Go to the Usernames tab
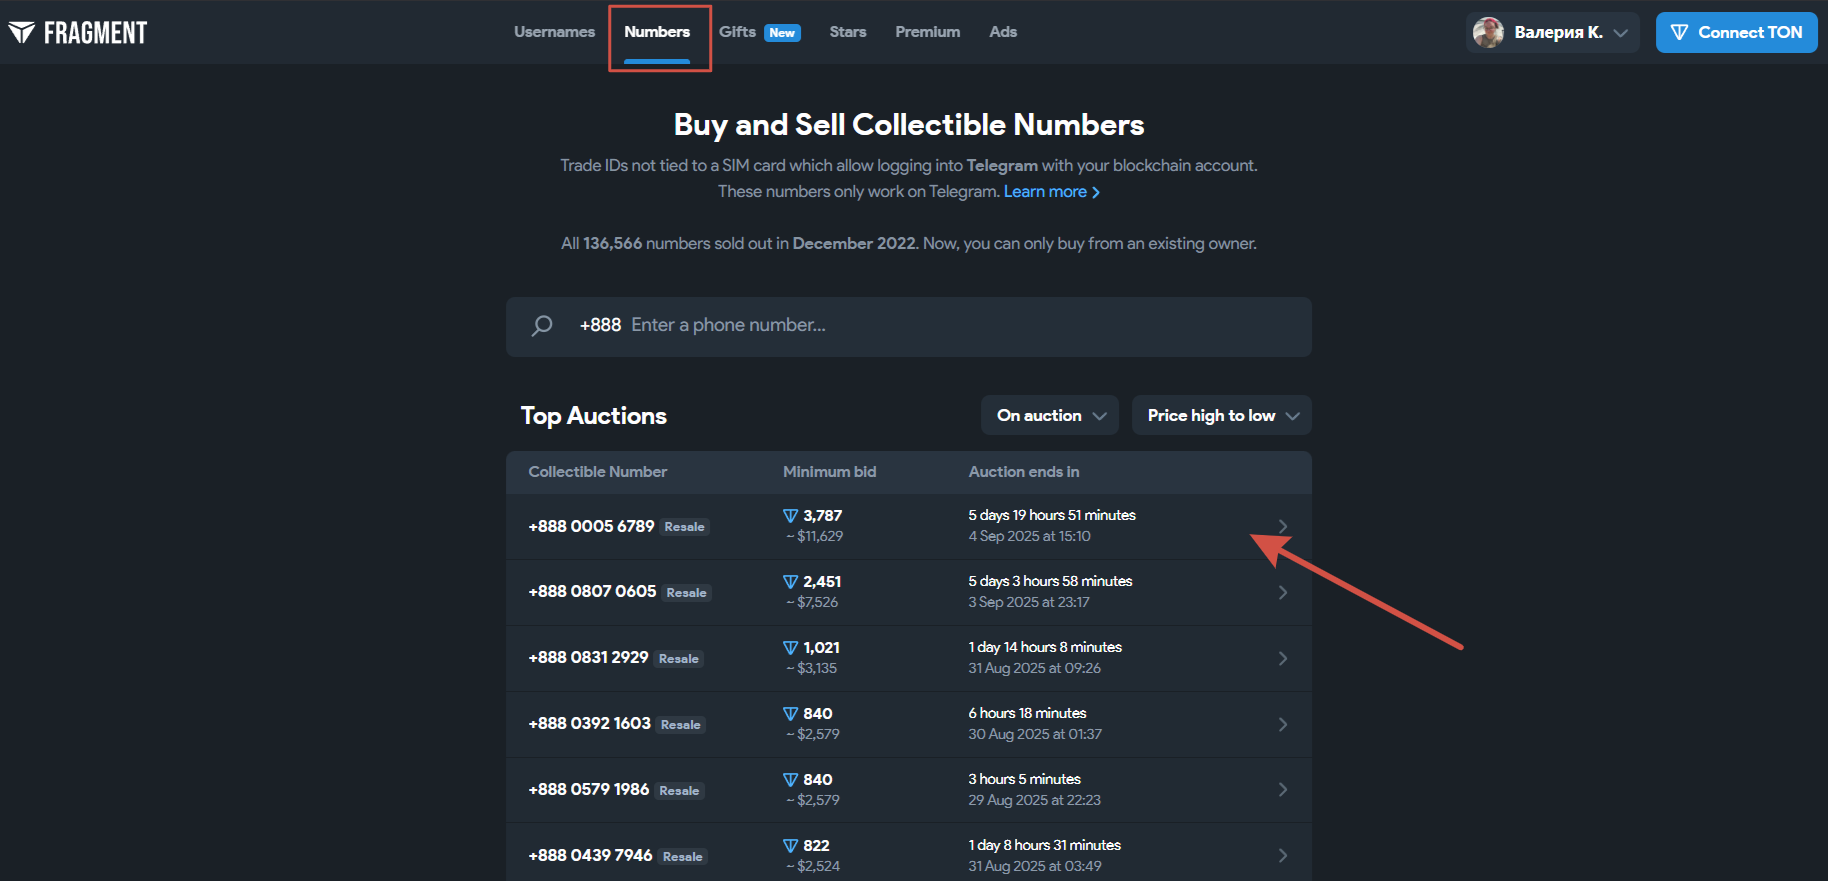The image size is (1828, 881). [x=554, y=32]
